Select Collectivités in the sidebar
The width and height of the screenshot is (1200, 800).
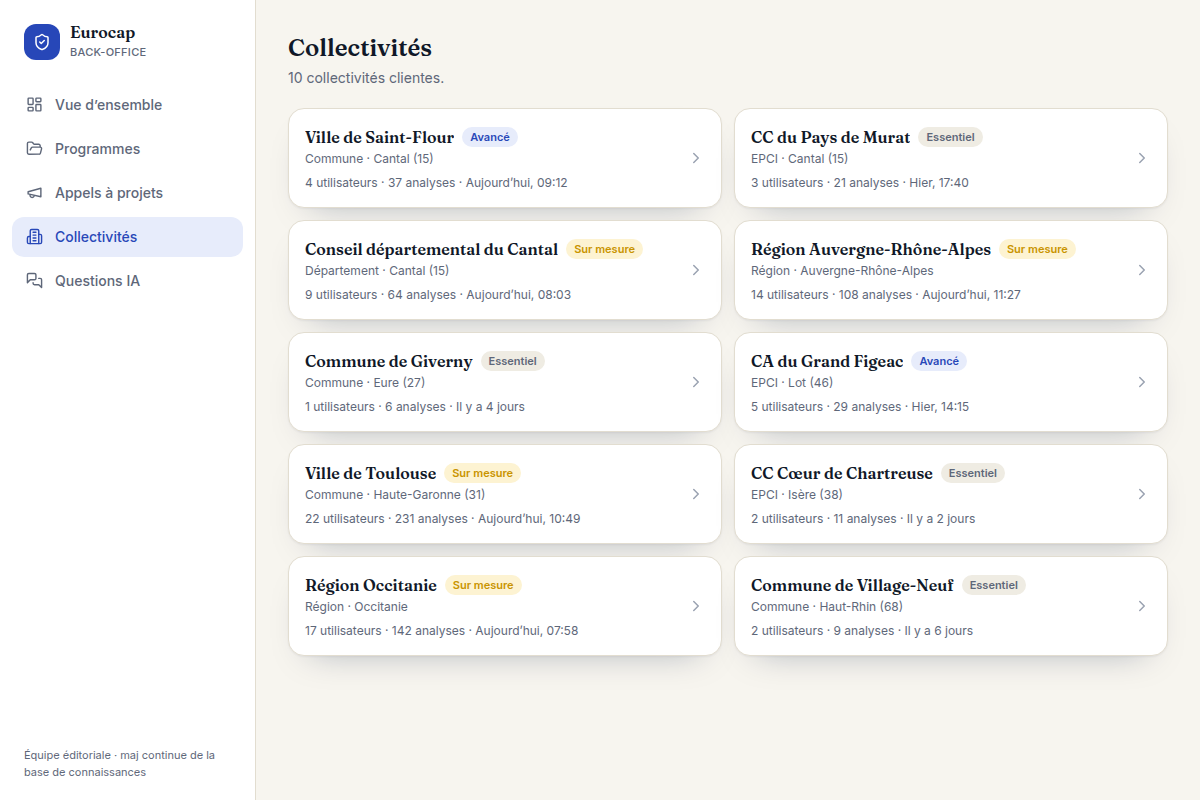[x=127, y=237]
